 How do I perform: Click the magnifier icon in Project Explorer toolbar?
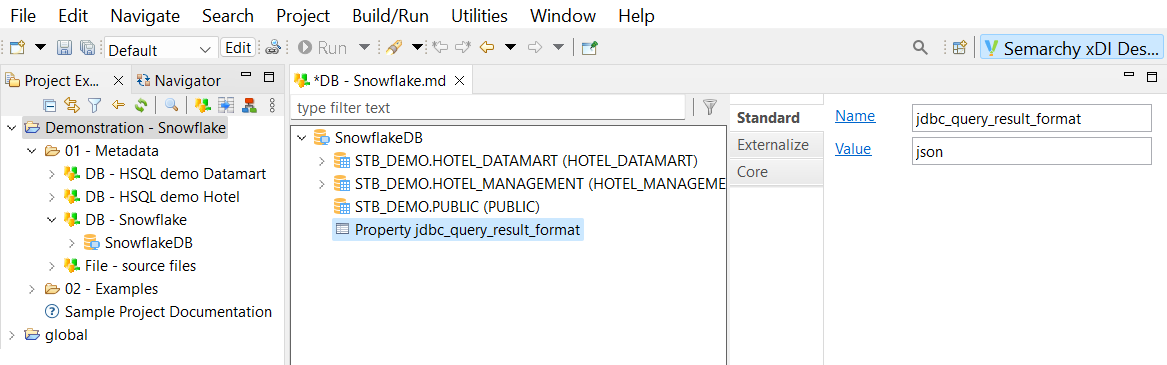[171, 105]
